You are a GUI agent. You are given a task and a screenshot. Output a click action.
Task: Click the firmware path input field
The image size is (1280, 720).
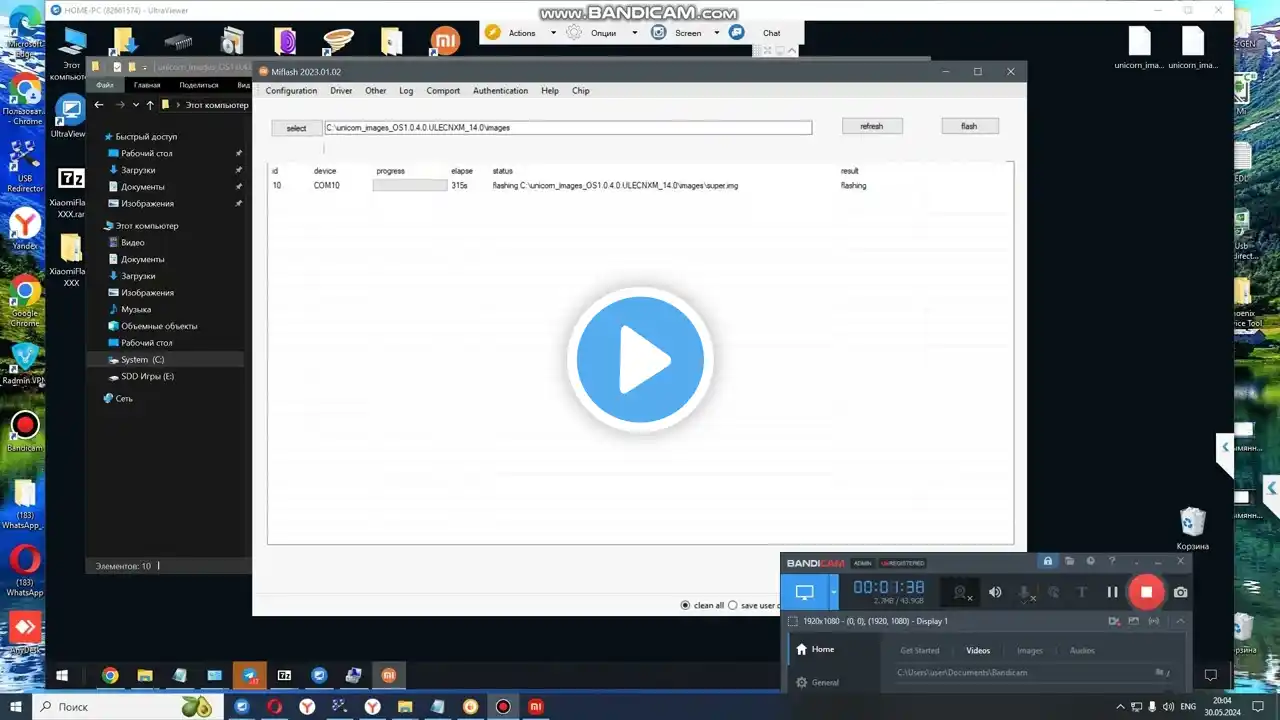[x=568, y=128]
